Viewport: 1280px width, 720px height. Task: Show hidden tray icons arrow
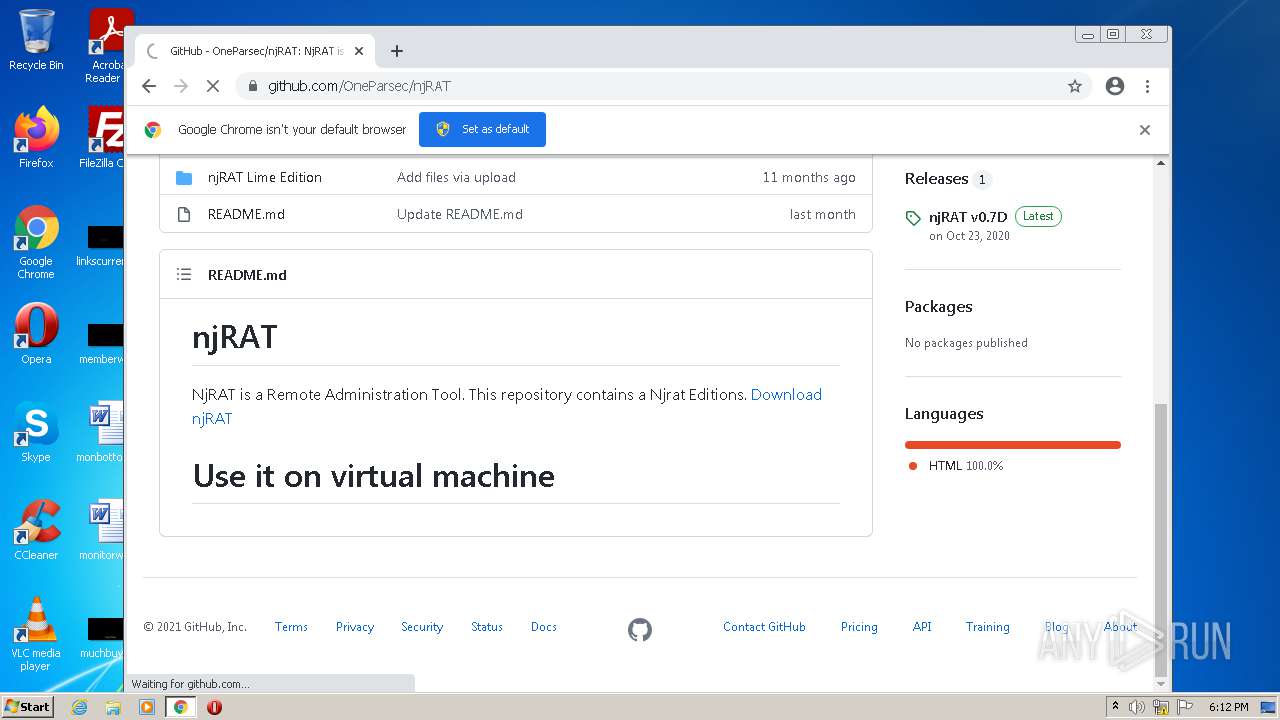coord(1115,707)
